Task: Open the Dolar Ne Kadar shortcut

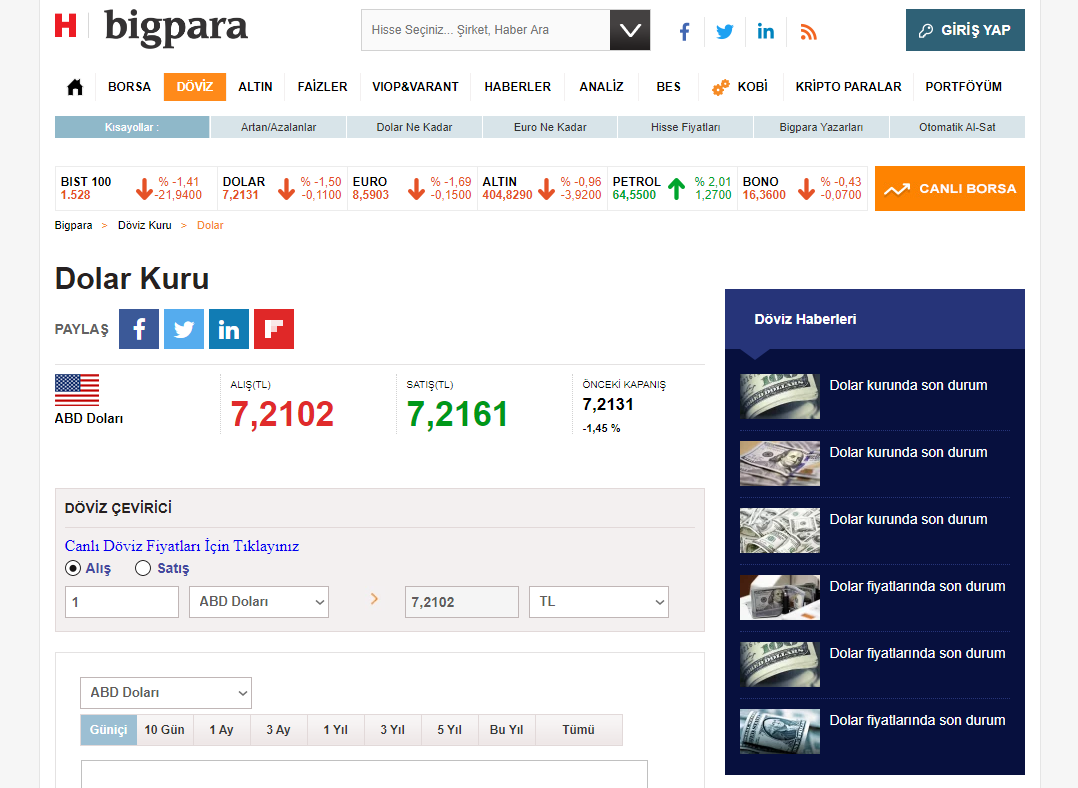Action: pos(415,127)
